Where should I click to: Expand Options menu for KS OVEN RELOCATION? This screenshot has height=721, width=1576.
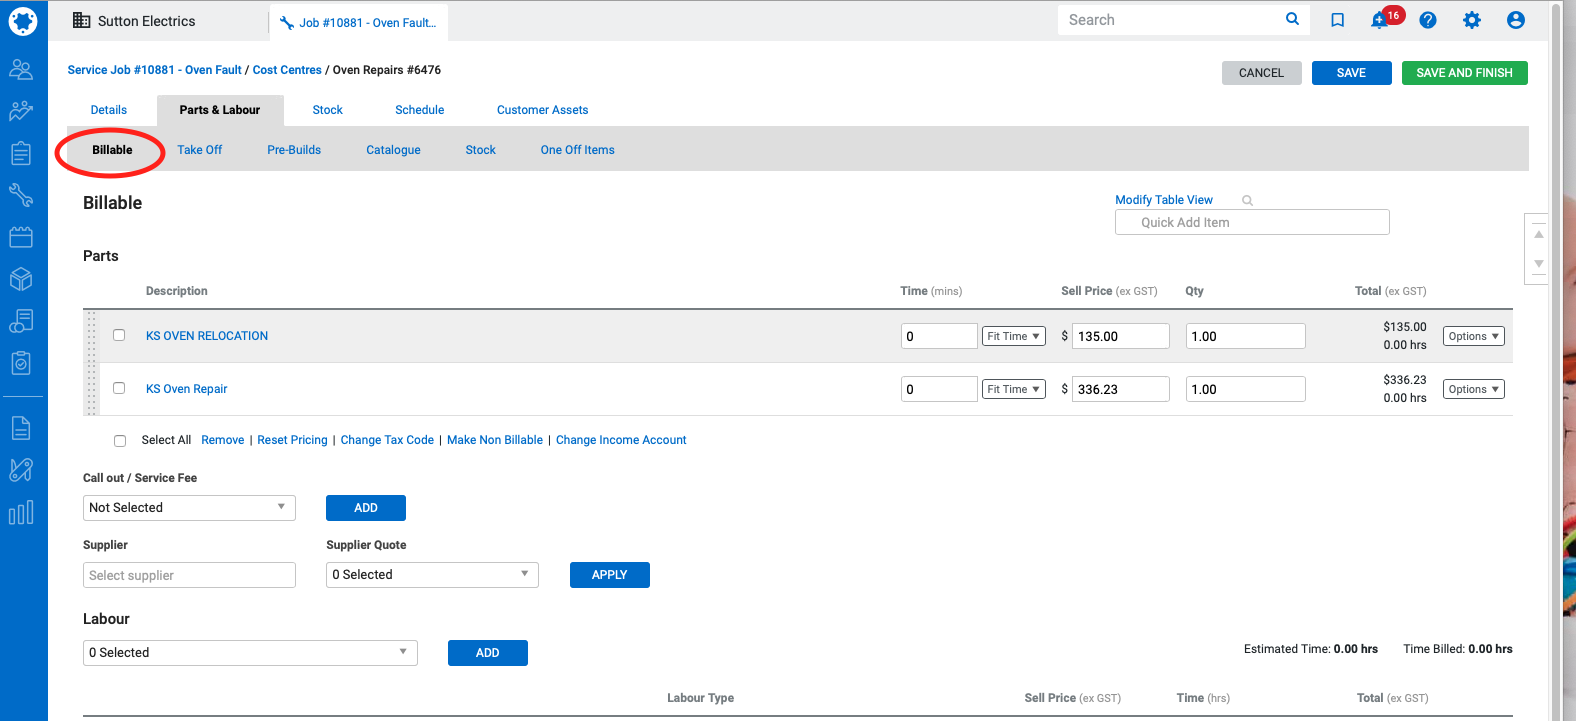(1473, 336)
